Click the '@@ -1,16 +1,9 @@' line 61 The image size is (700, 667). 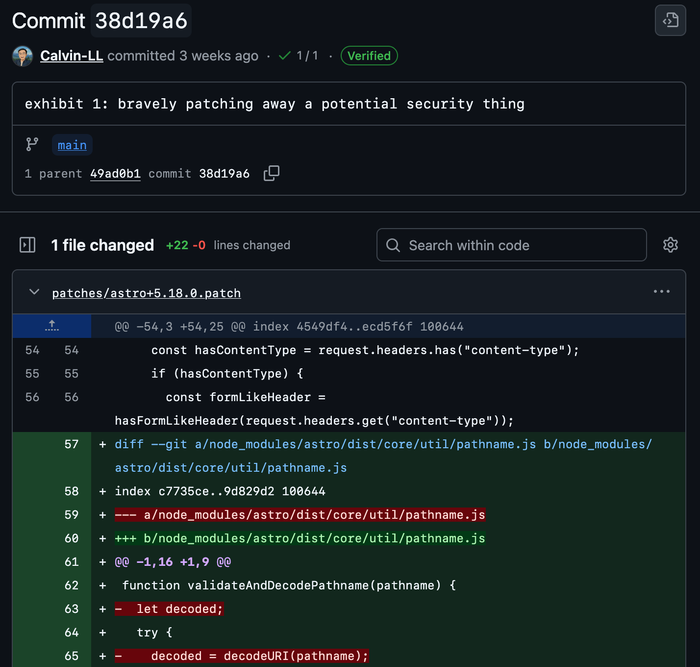173,562
